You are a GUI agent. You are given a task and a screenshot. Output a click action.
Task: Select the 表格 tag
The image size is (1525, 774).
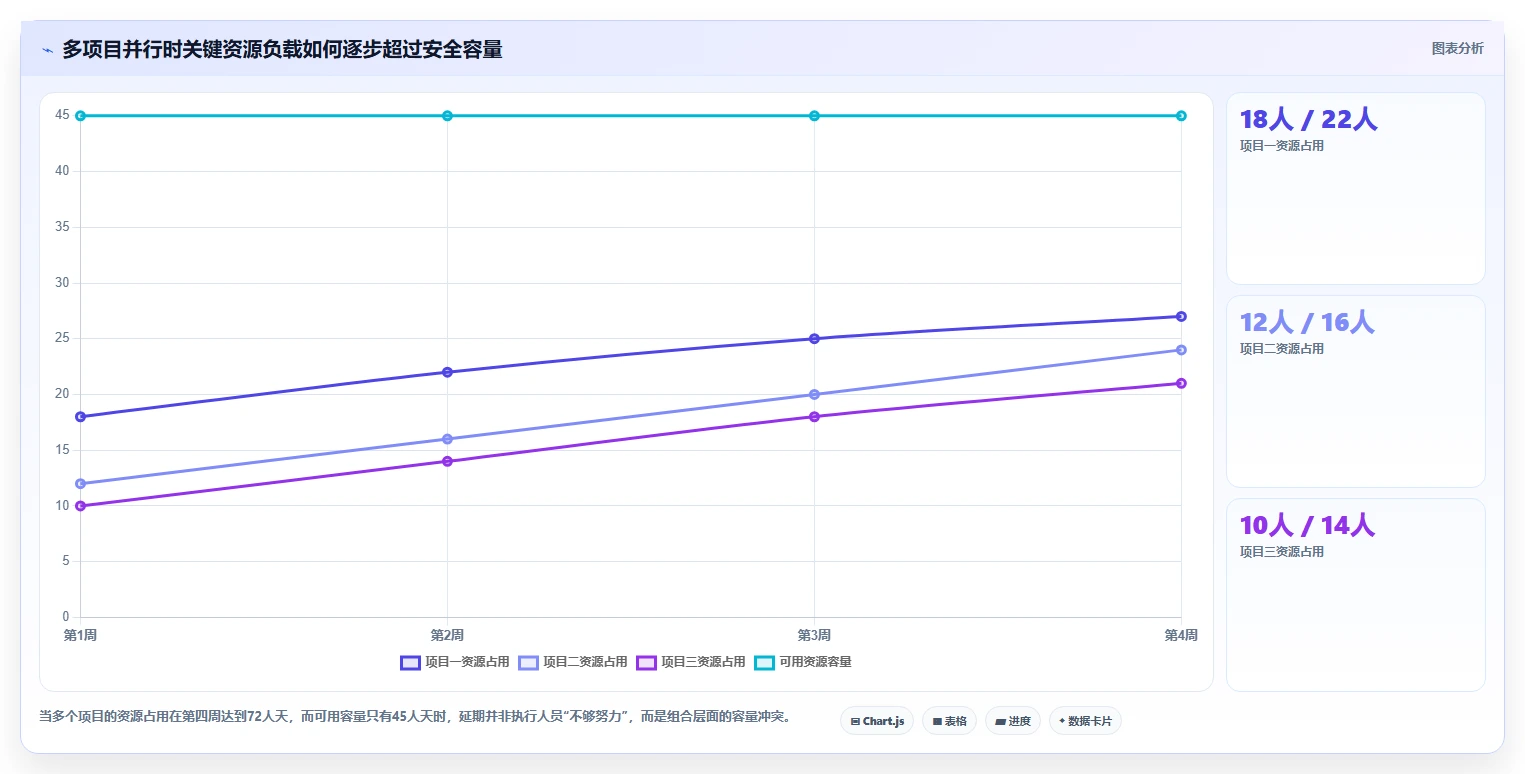(949, 721)
